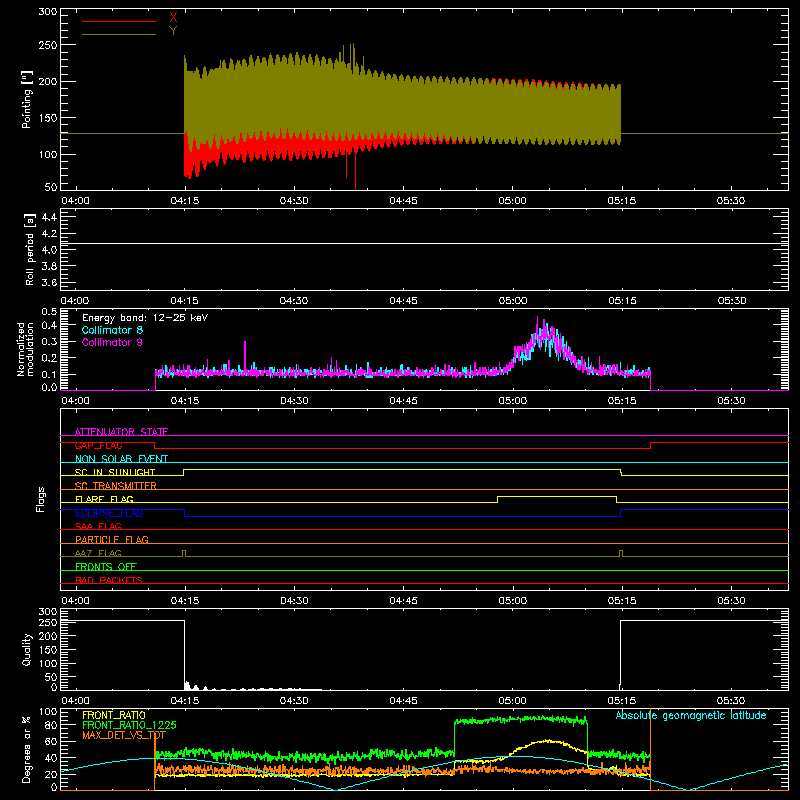Click 04:45 below the Roll period plot
This screenshot has height=800, width=800.
403,301
